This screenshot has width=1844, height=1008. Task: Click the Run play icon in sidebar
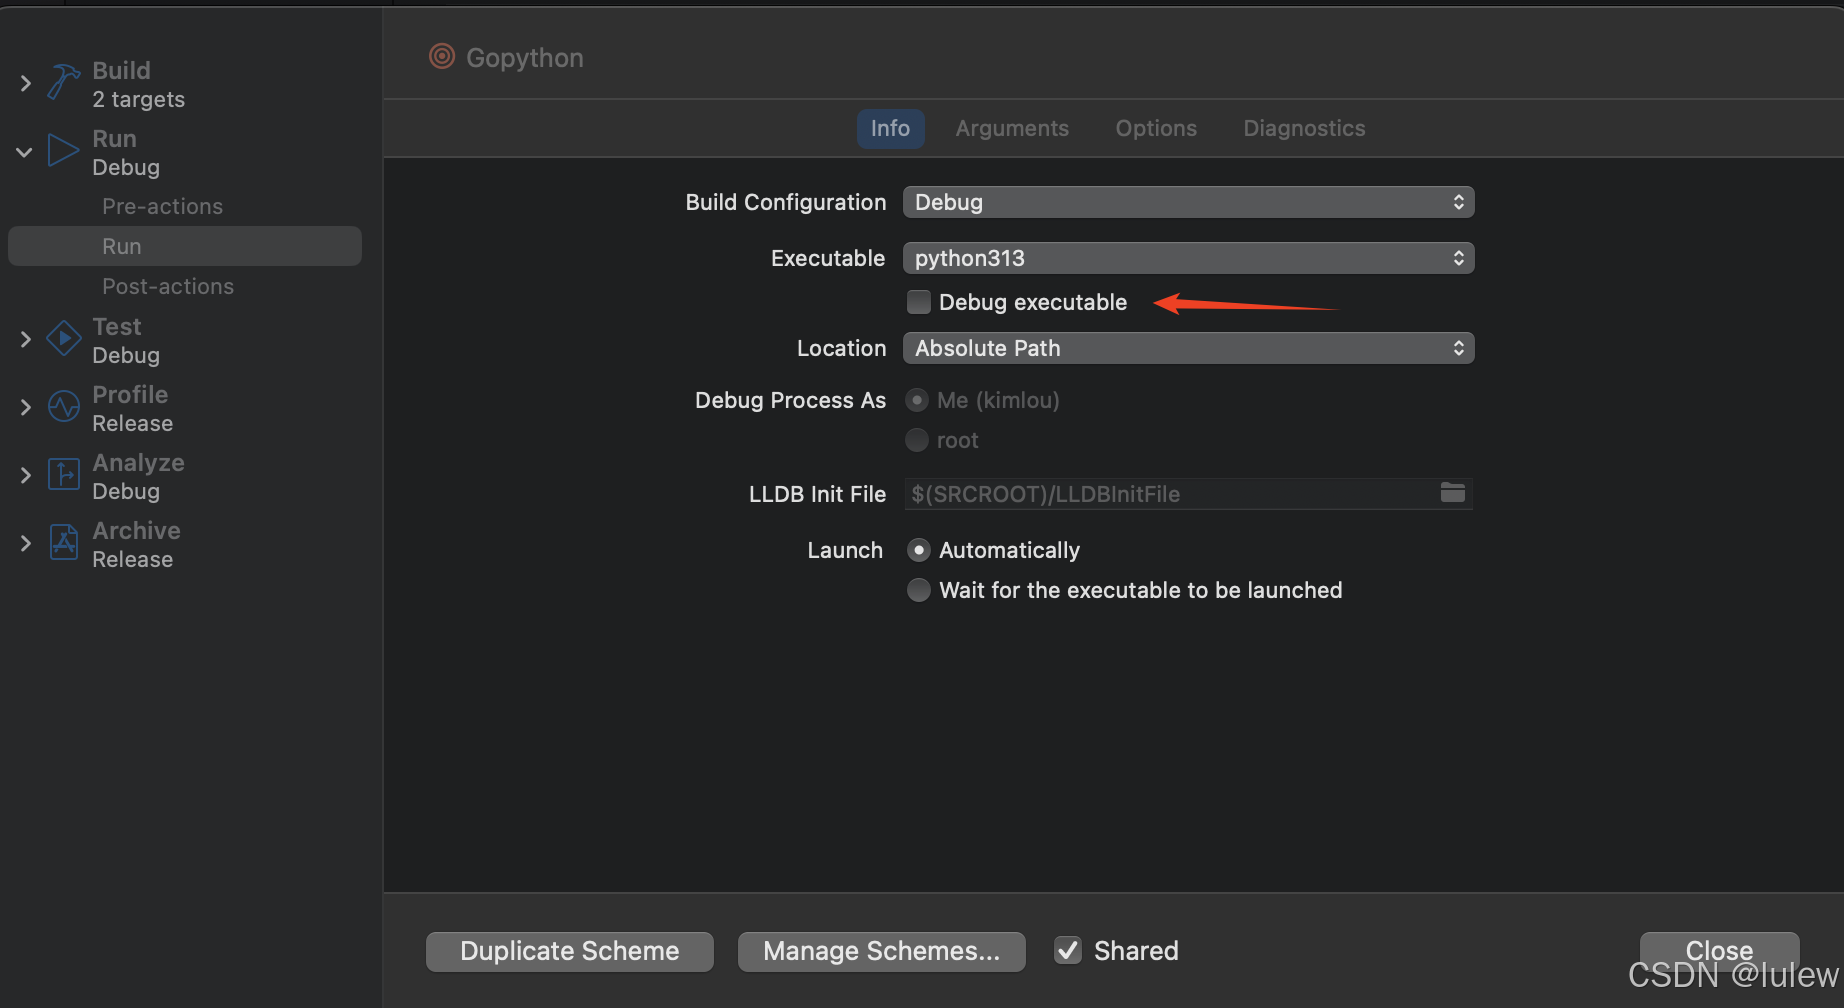tap(62, 150)
